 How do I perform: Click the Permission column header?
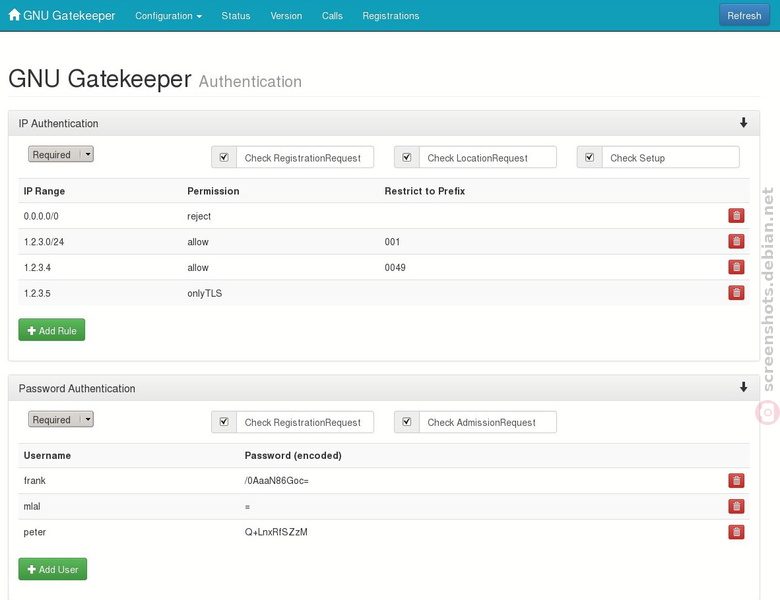pyautogui.click(x=213, y=191)
